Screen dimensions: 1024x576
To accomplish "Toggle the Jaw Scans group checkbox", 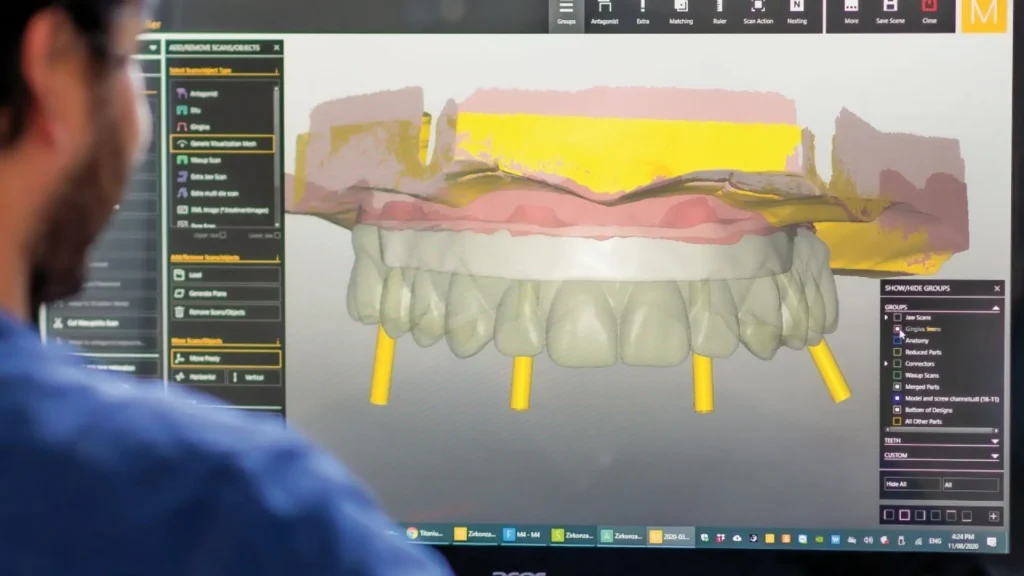I will [x=897, y=317].
